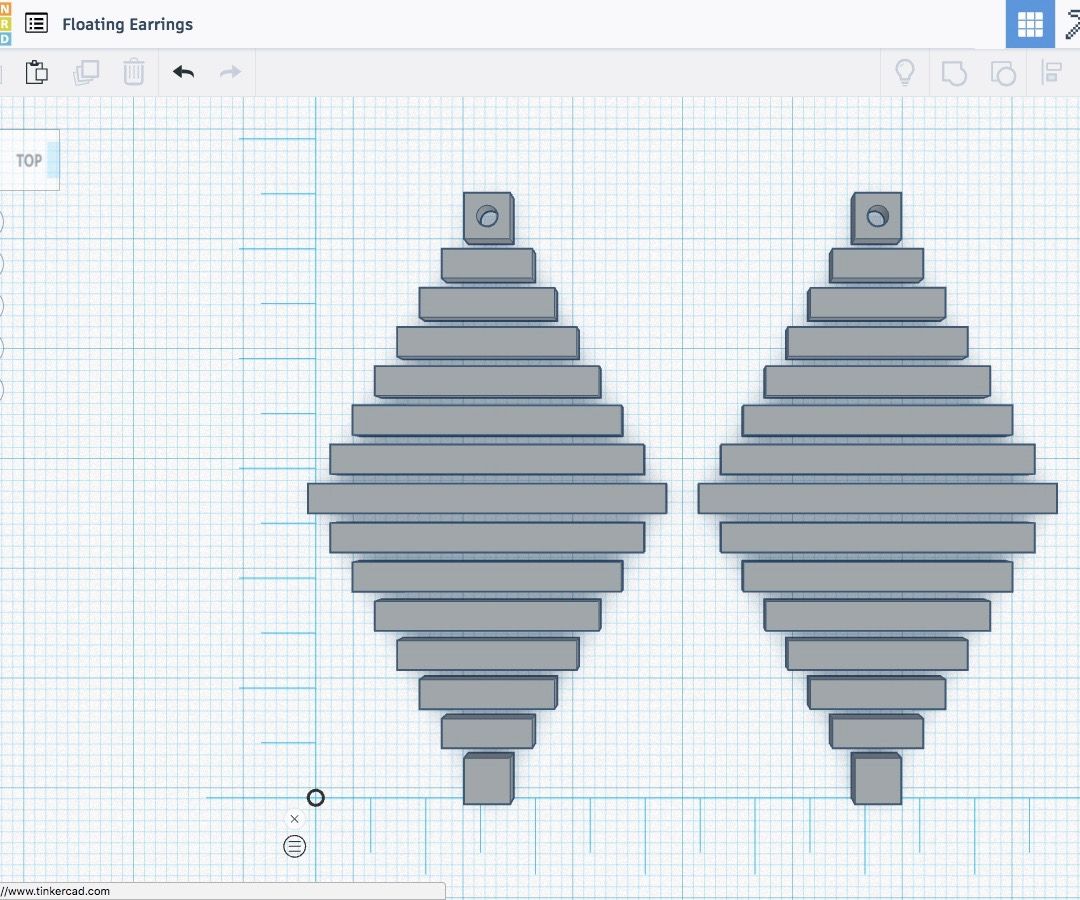The image size is (1080, 900).
Task: Click the pencil edit icon top right
Action: (1070, 23)
